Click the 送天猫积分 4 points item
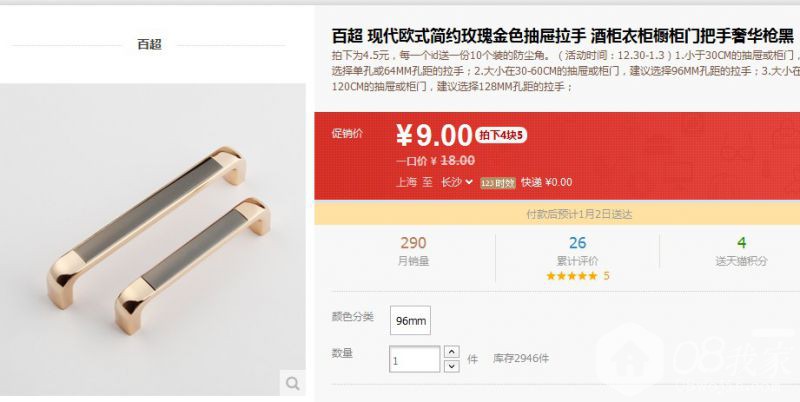This screenshot has height=402, width=800. (741, 251)
